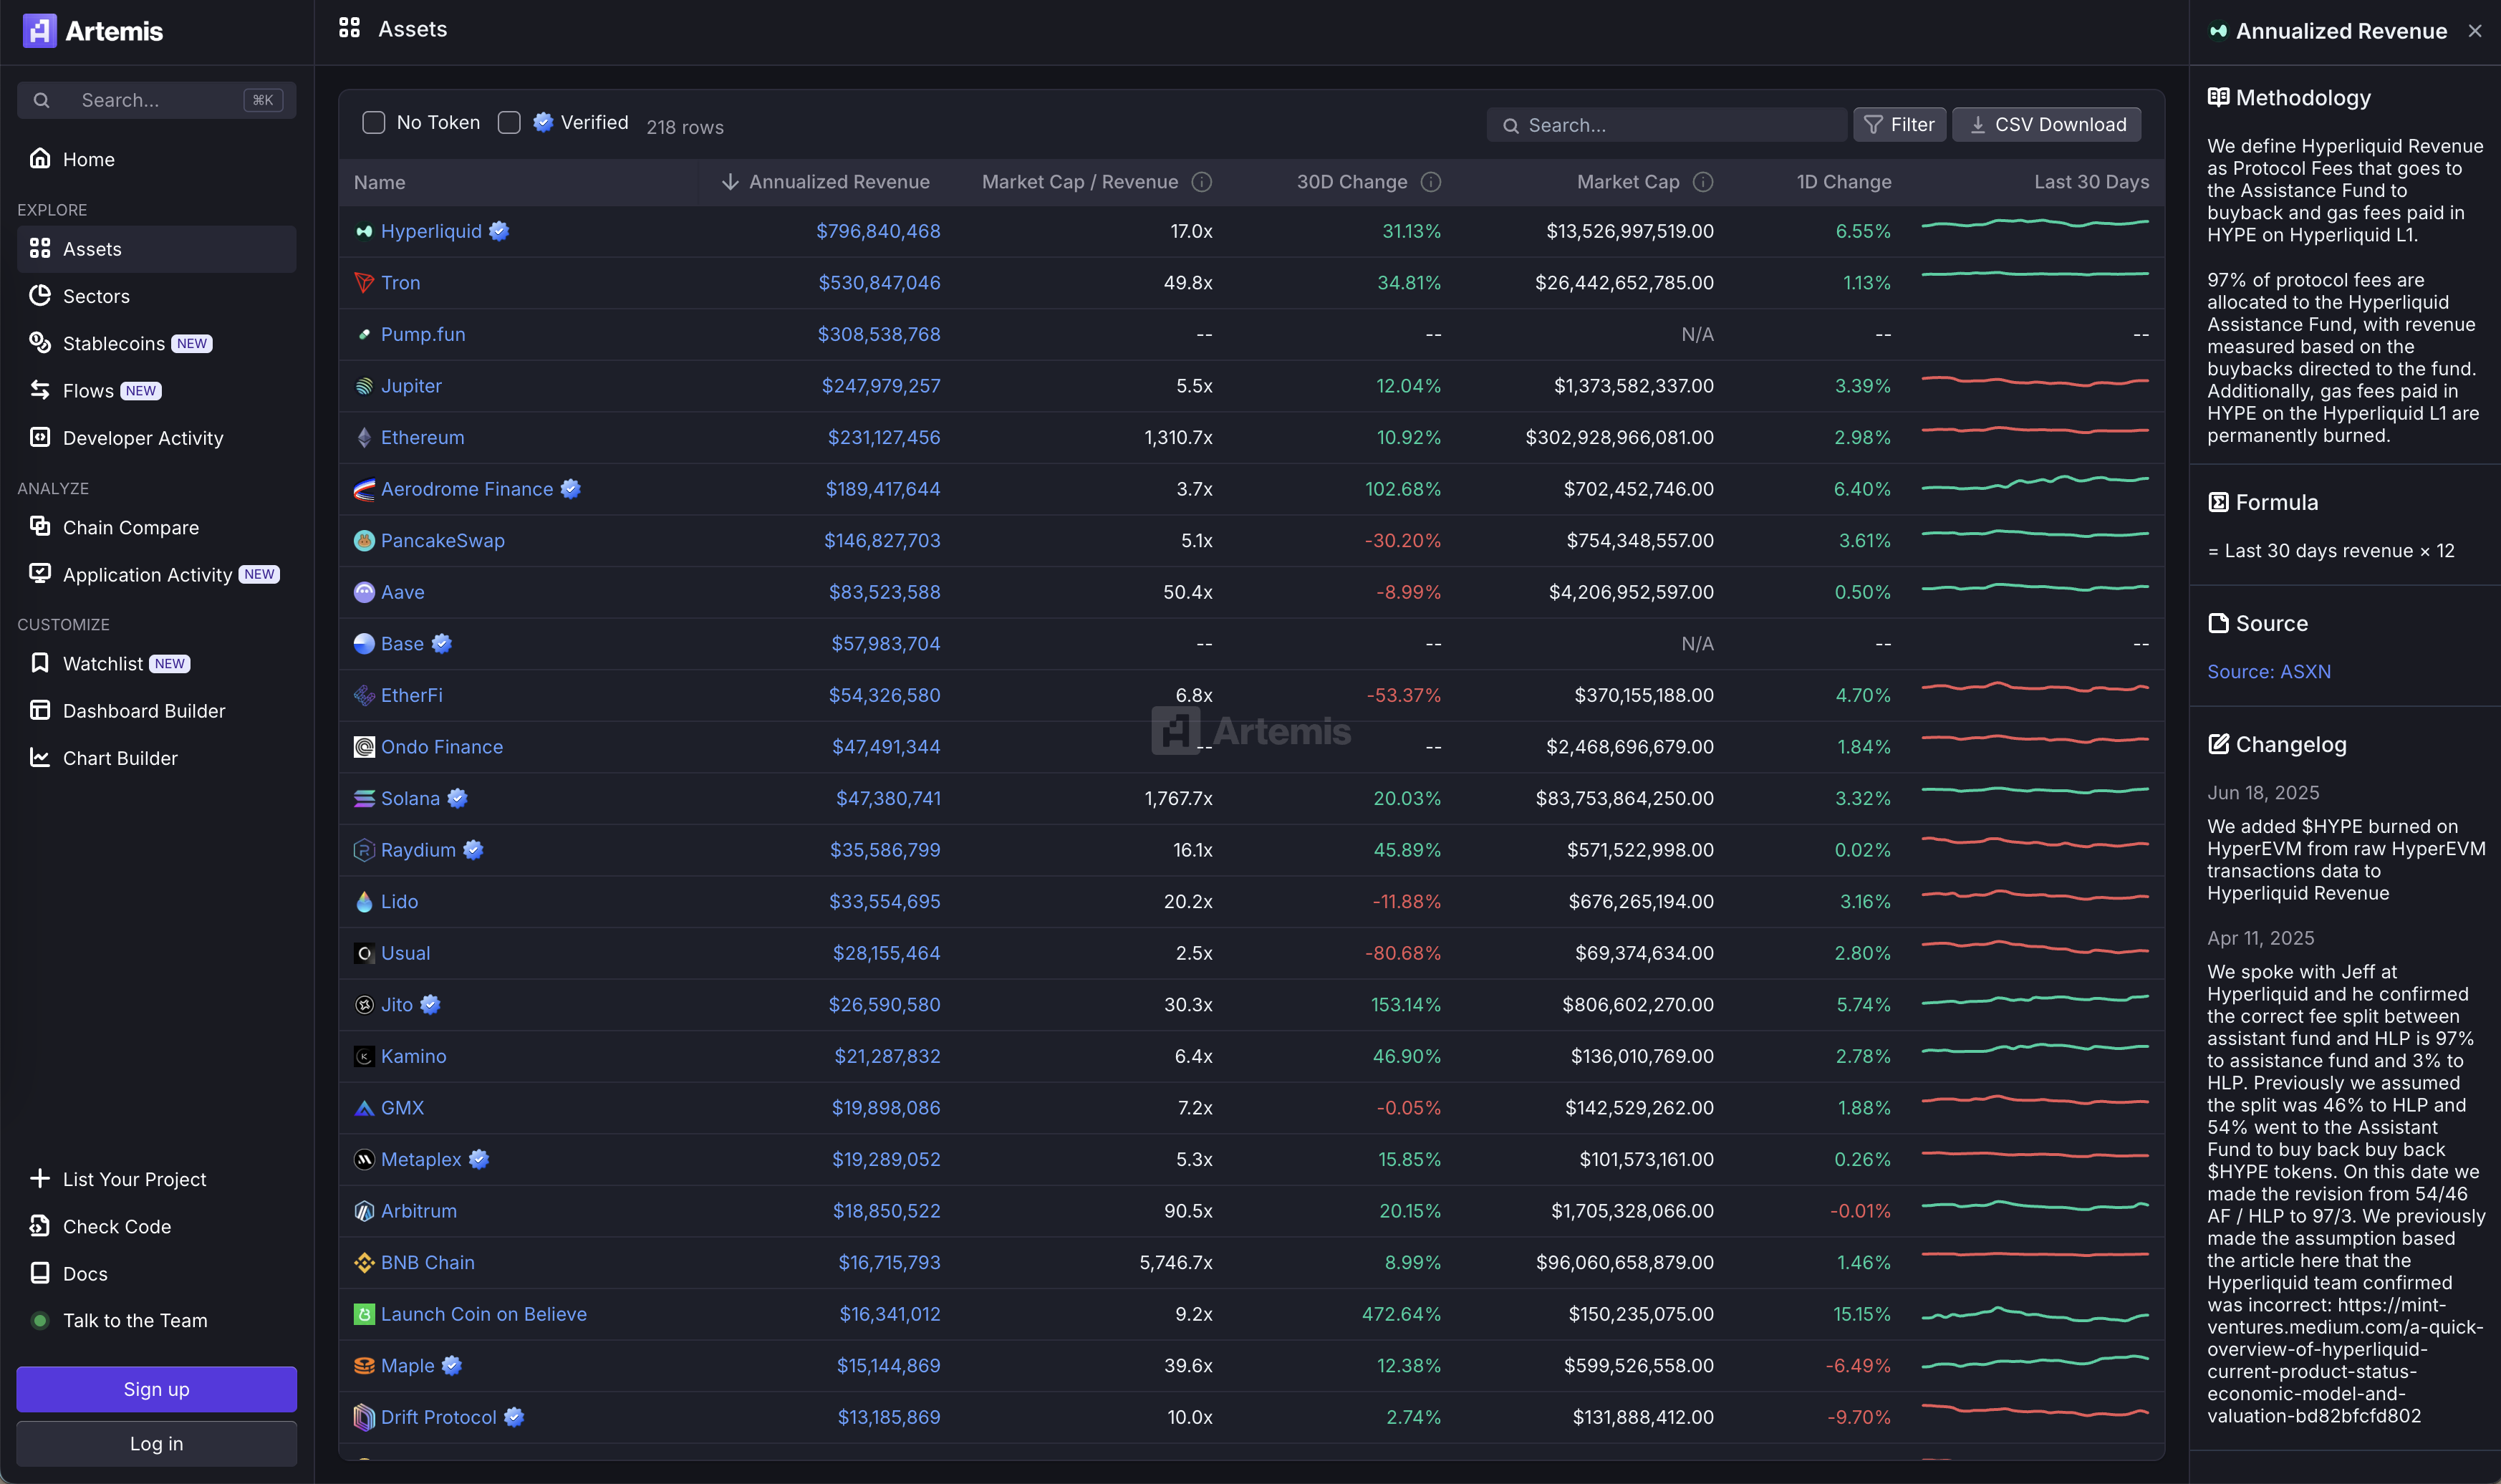The width and height of the screenshot is (2501, 1484).
Task: Click the Aave token icon
Action: [364, 592]
